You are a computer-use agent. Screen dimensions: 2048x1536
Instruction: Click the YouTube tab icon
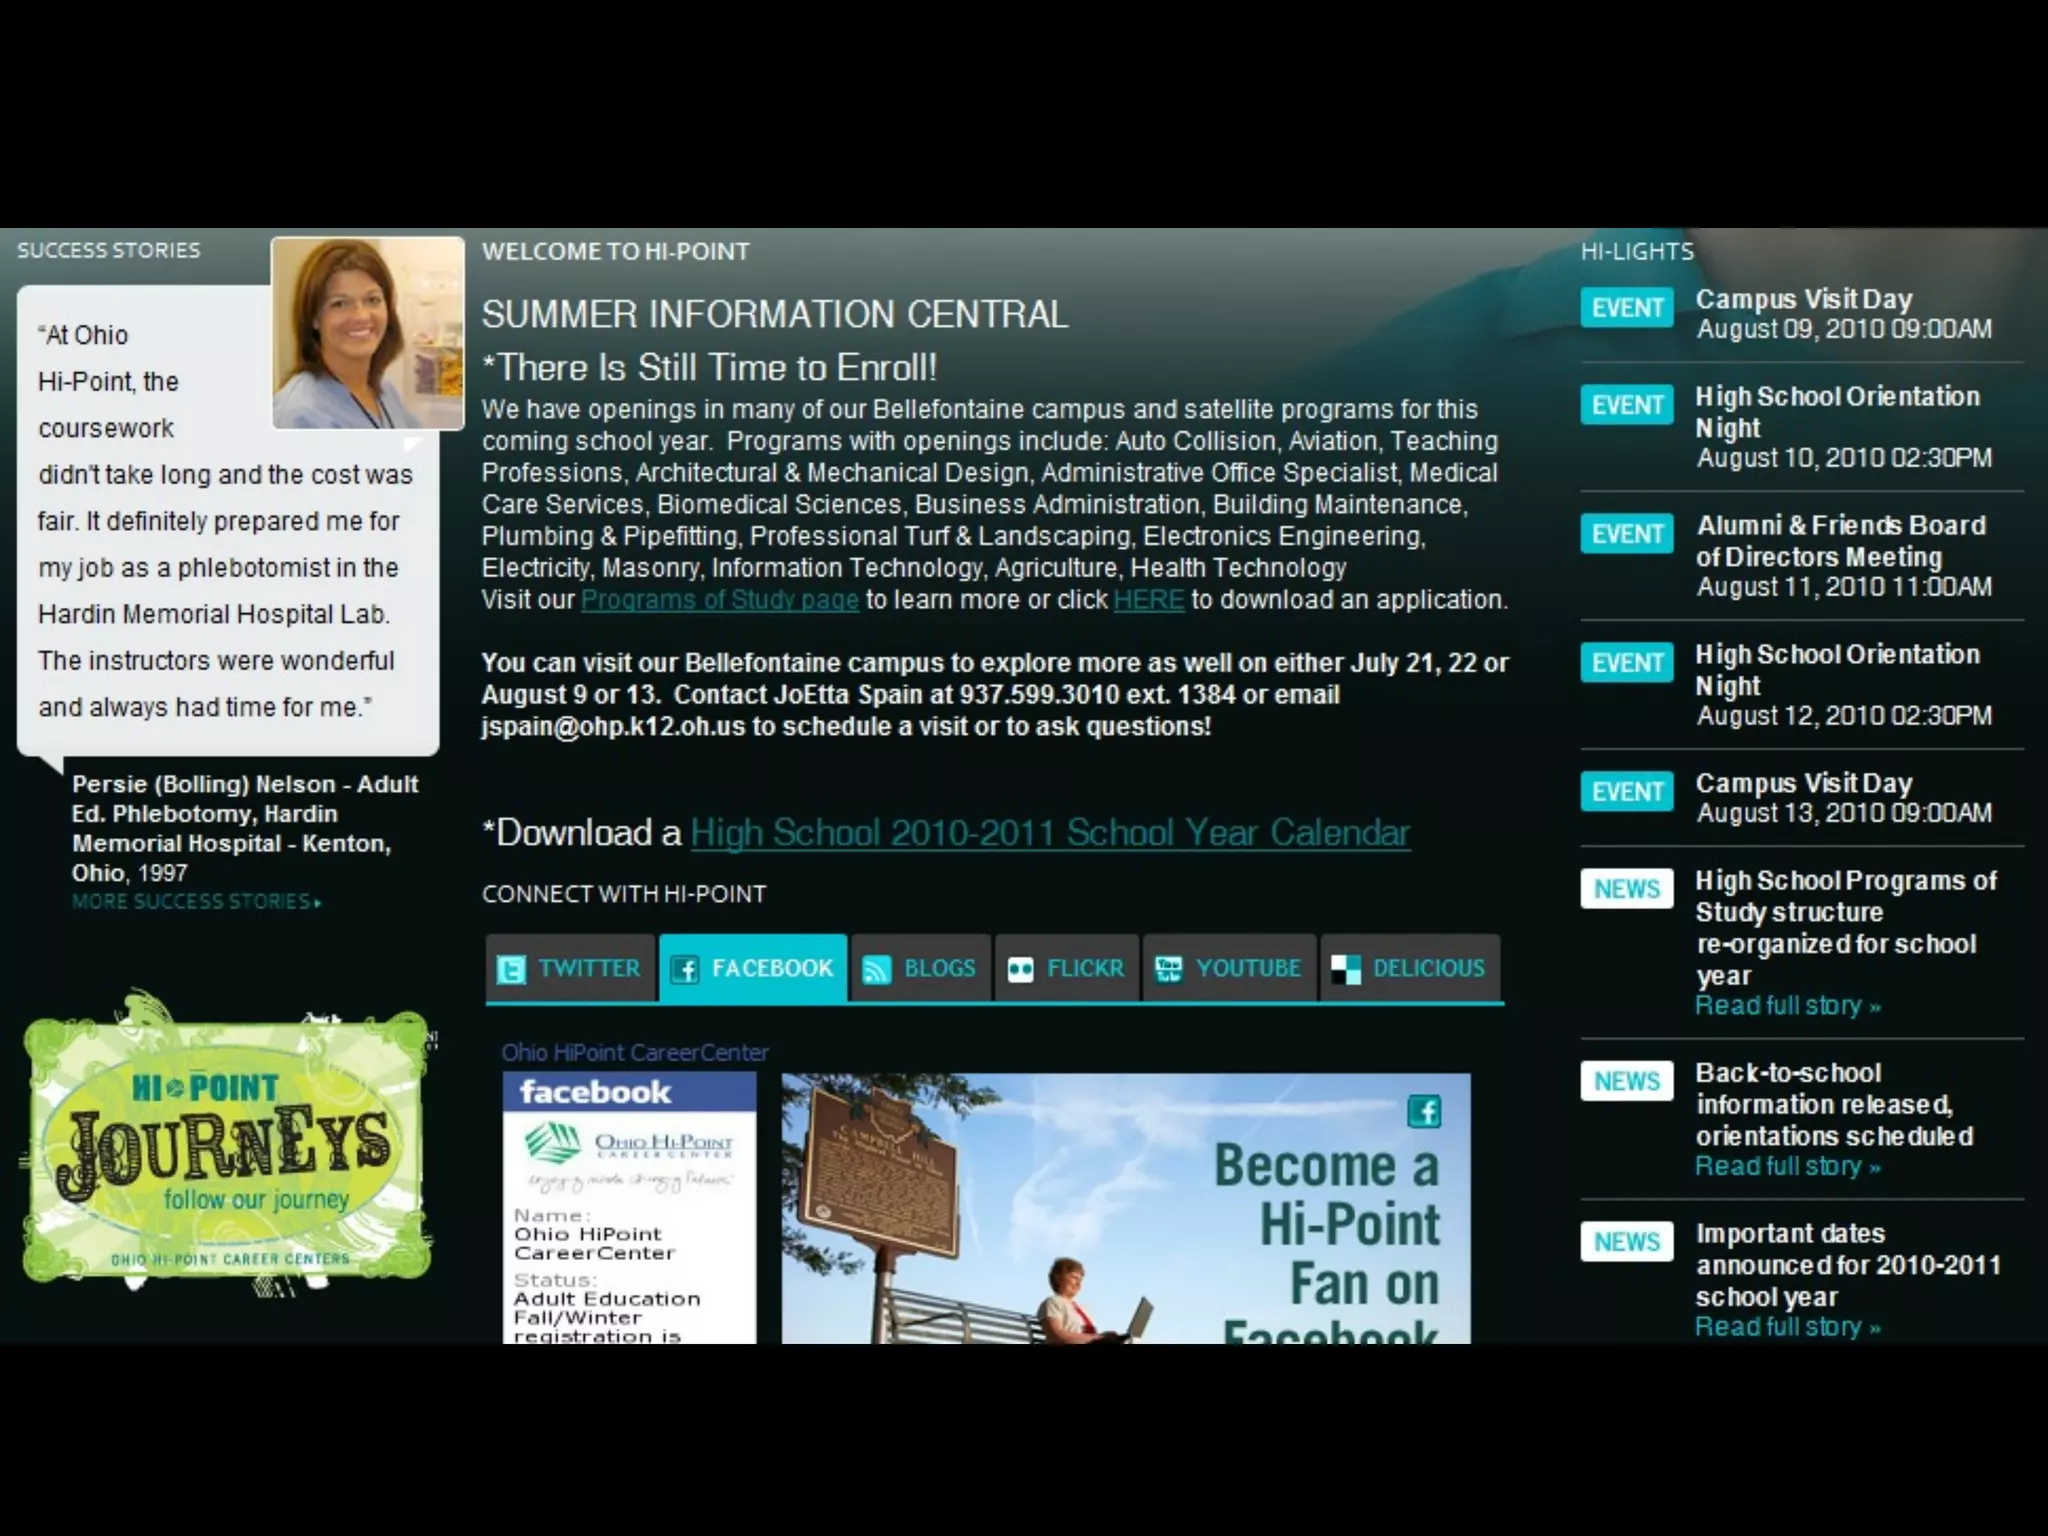click(1168, 969)
